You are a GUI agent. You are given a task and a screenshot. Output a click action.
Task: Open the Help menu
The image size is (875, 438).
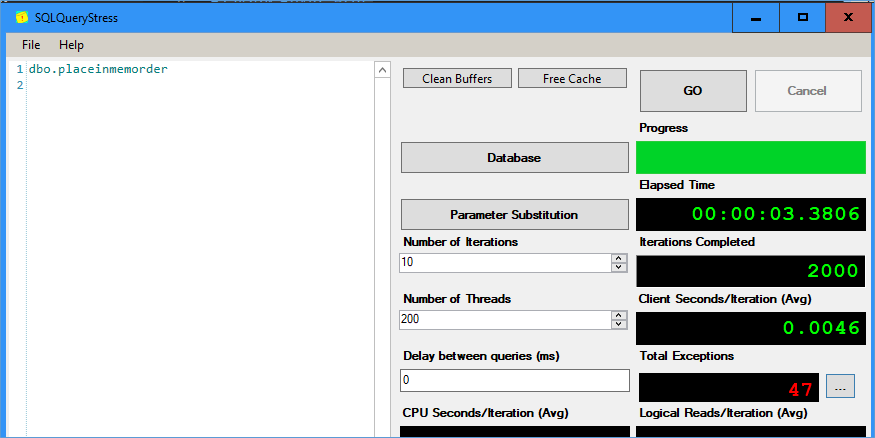pyautogui.click(x=71, y=45)
